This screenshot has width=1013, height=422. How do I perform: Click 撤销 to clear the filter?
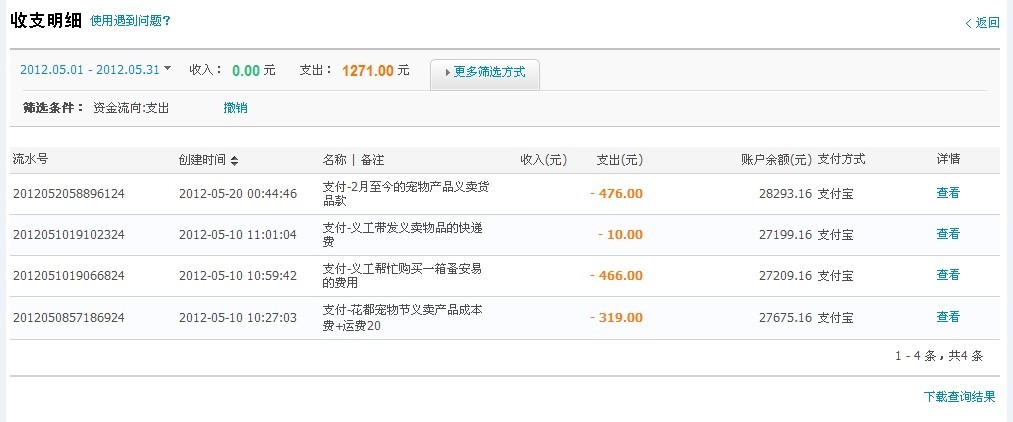235,108
